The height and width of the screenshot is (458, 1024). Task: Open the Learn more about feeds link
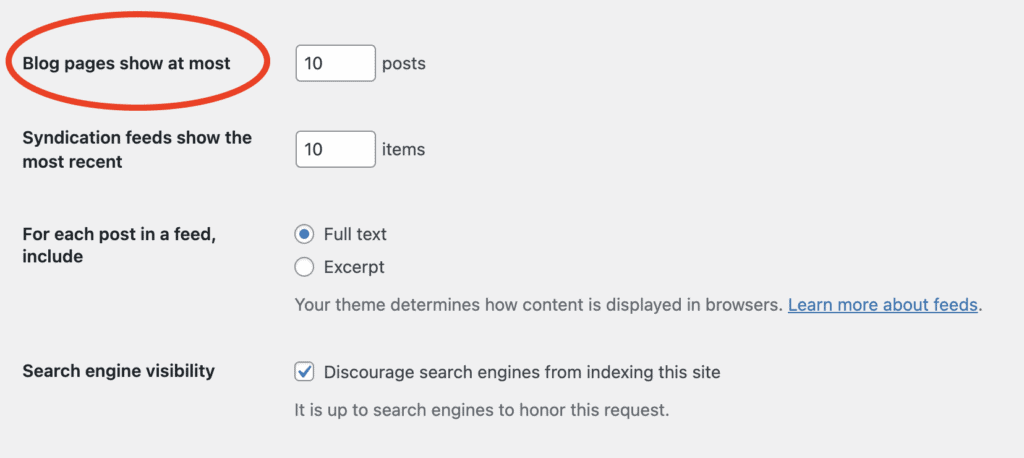pyautogui.click(x=882, y=305)
